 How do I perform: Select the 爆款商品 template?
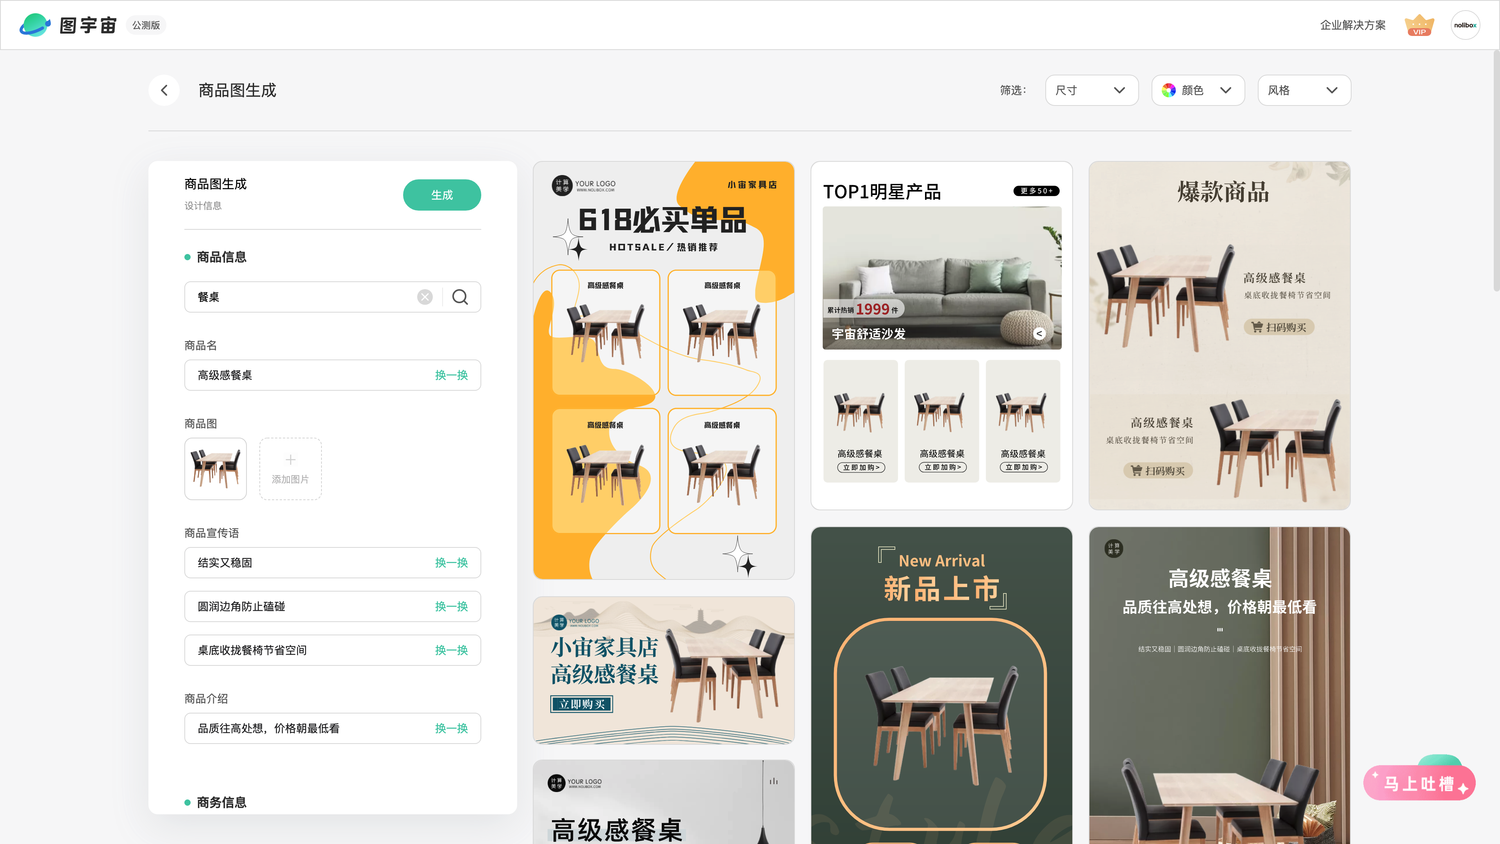pyautogui.click(x=1220, y=335)
